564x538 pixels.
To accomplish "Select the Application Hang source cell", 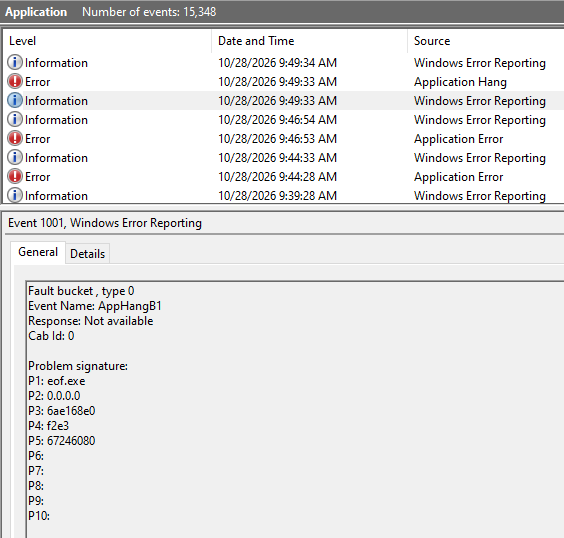I will 460,82.
